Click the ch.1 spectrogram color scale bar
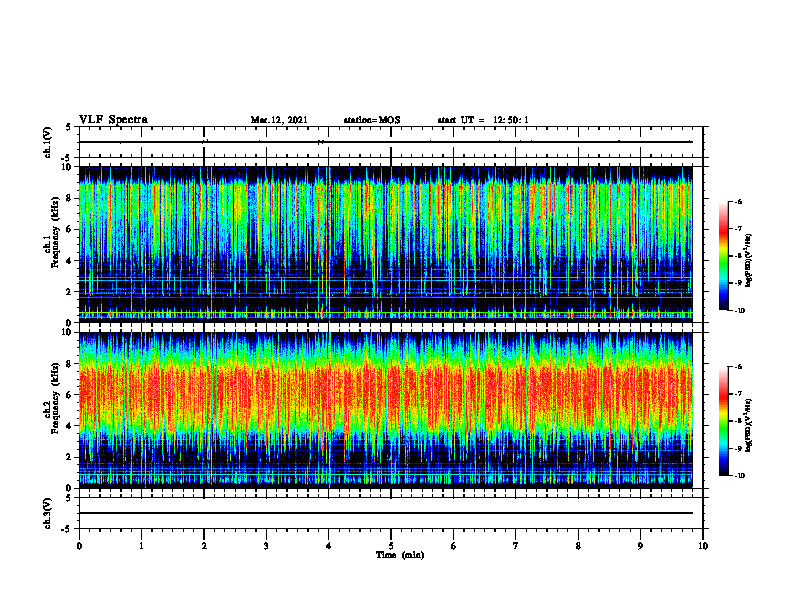This screenshot has height=612, width=792. point(723,256)
